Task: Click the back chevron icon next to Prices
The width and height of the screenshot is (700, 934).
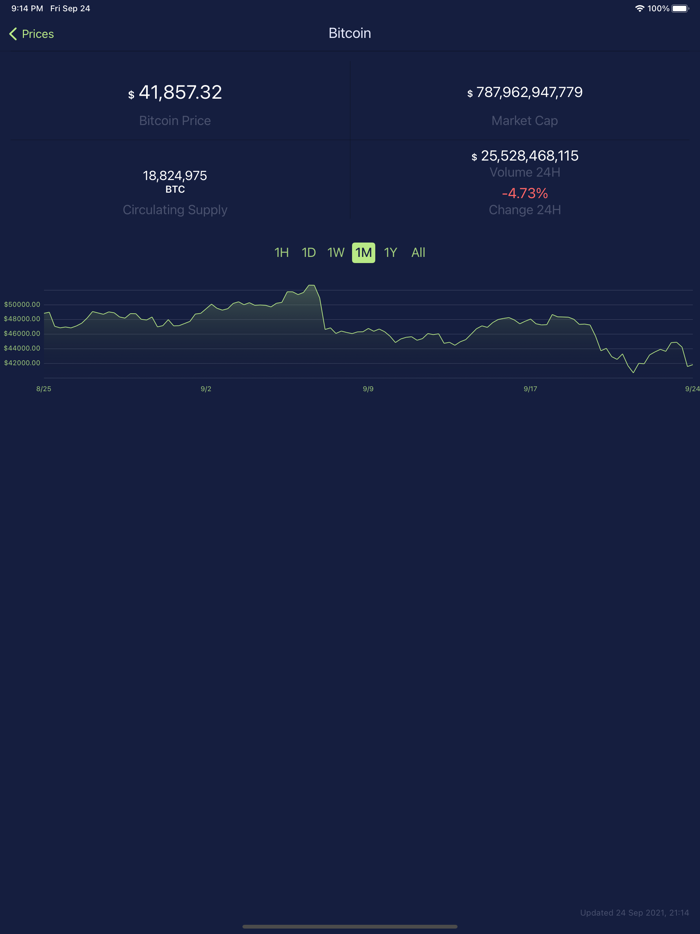Action: 11,33
